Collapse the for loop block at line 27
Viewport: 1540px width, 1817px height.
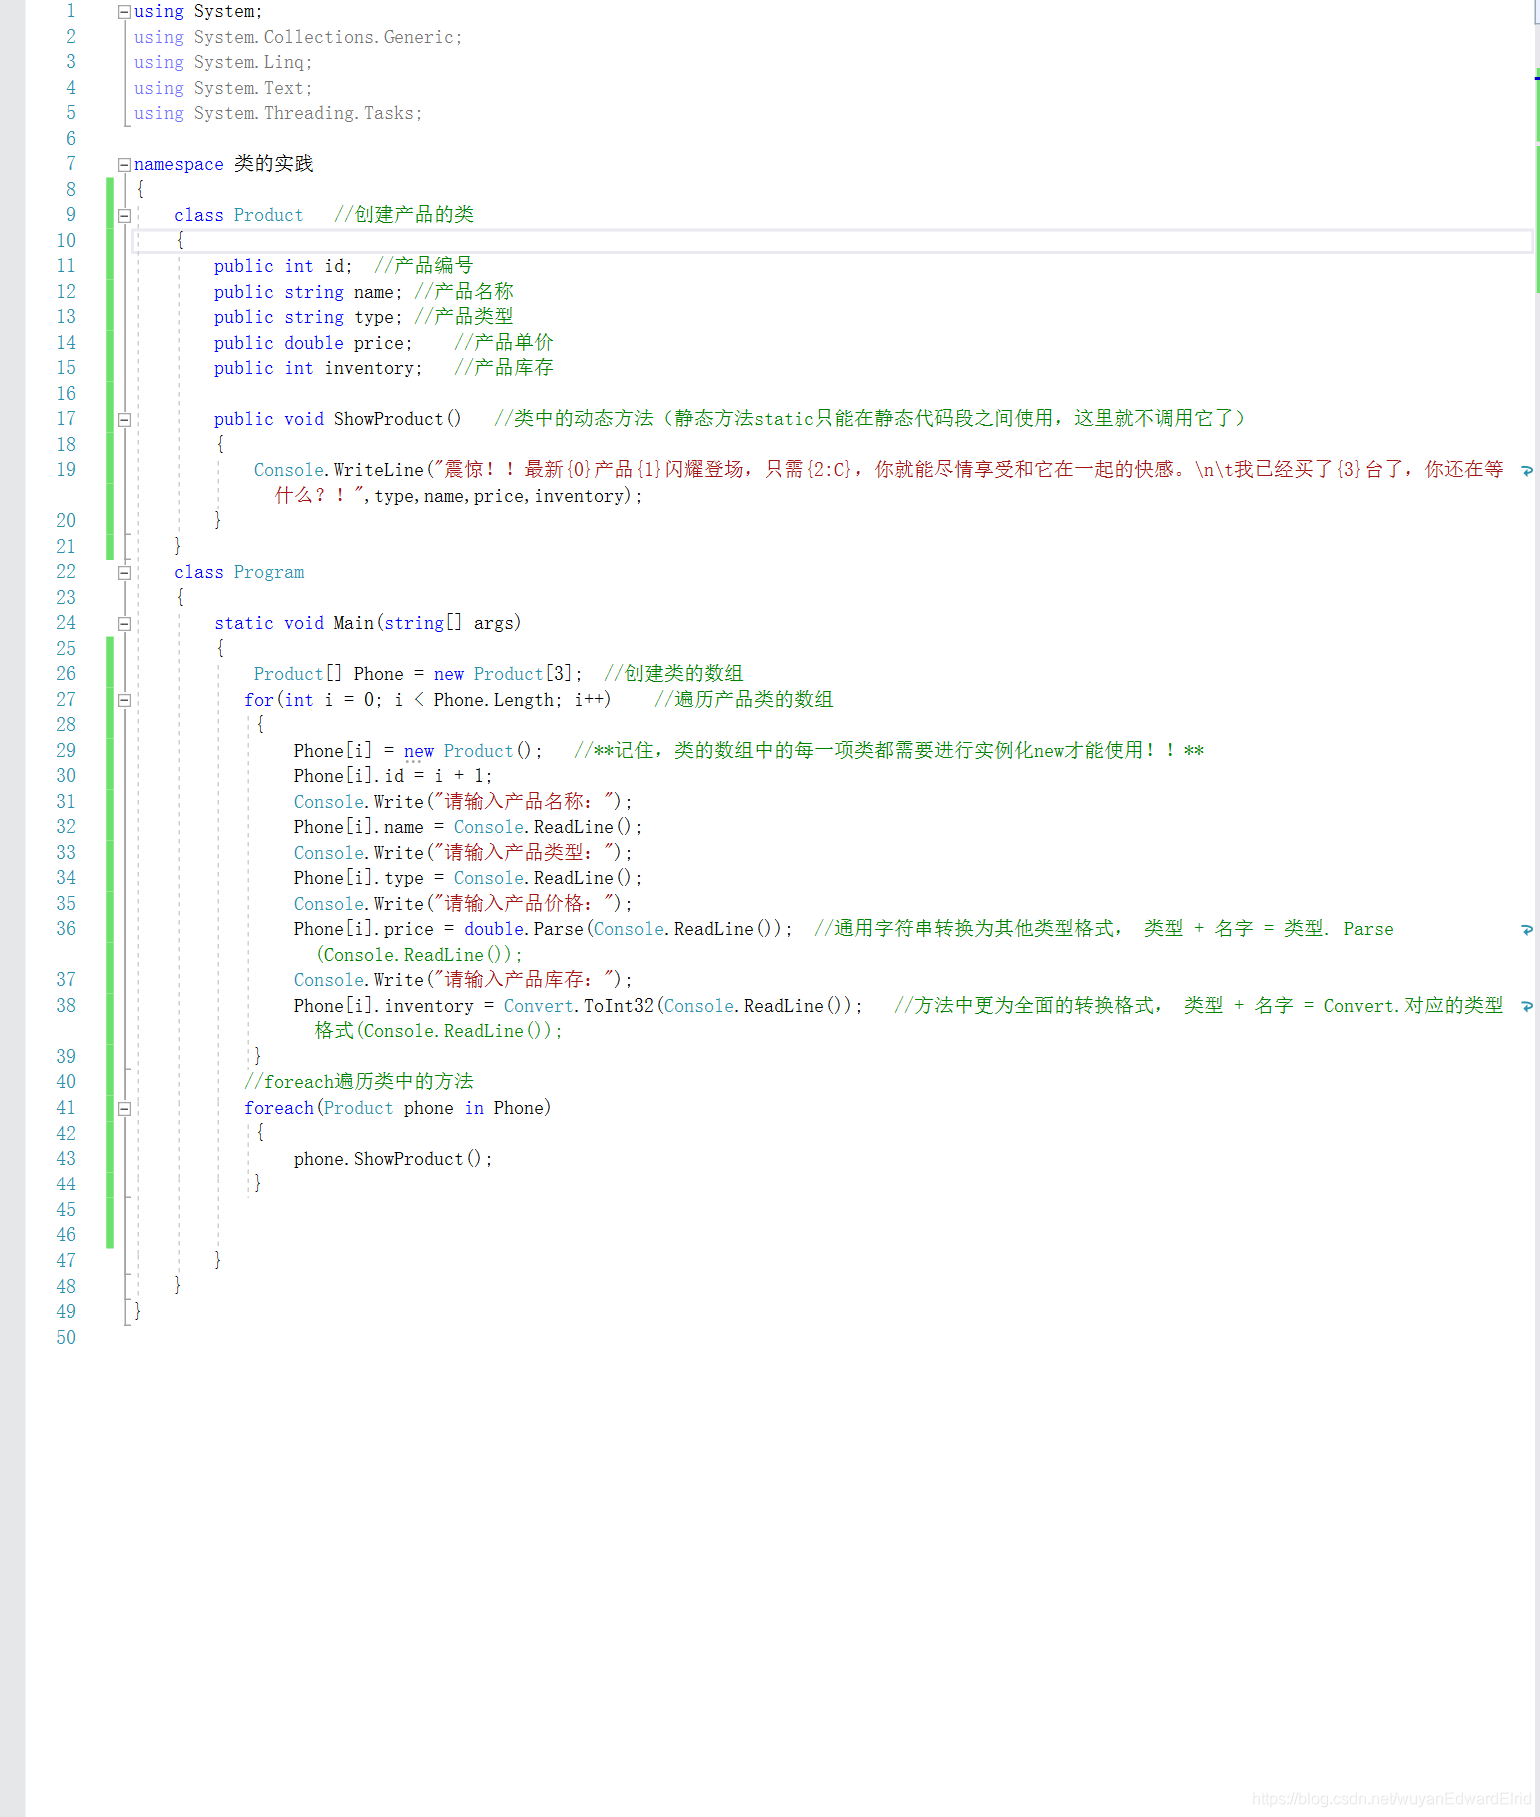(x=124, y=701)
